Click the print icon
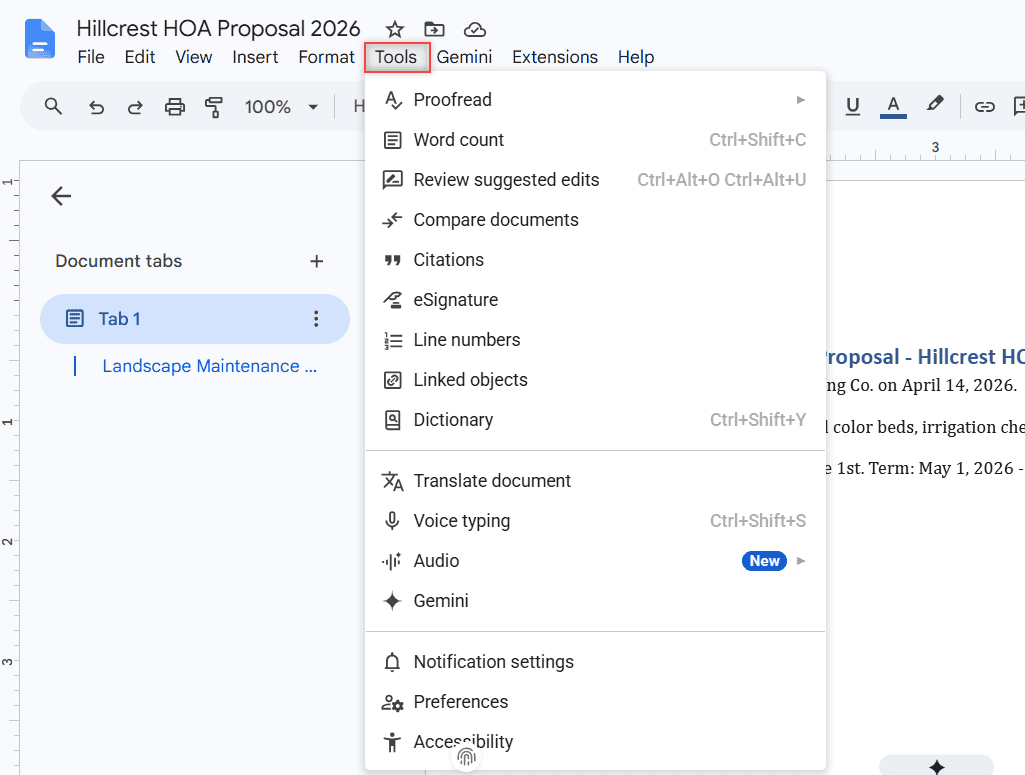This screenshot has height=775, width=1025. (175, 107)
